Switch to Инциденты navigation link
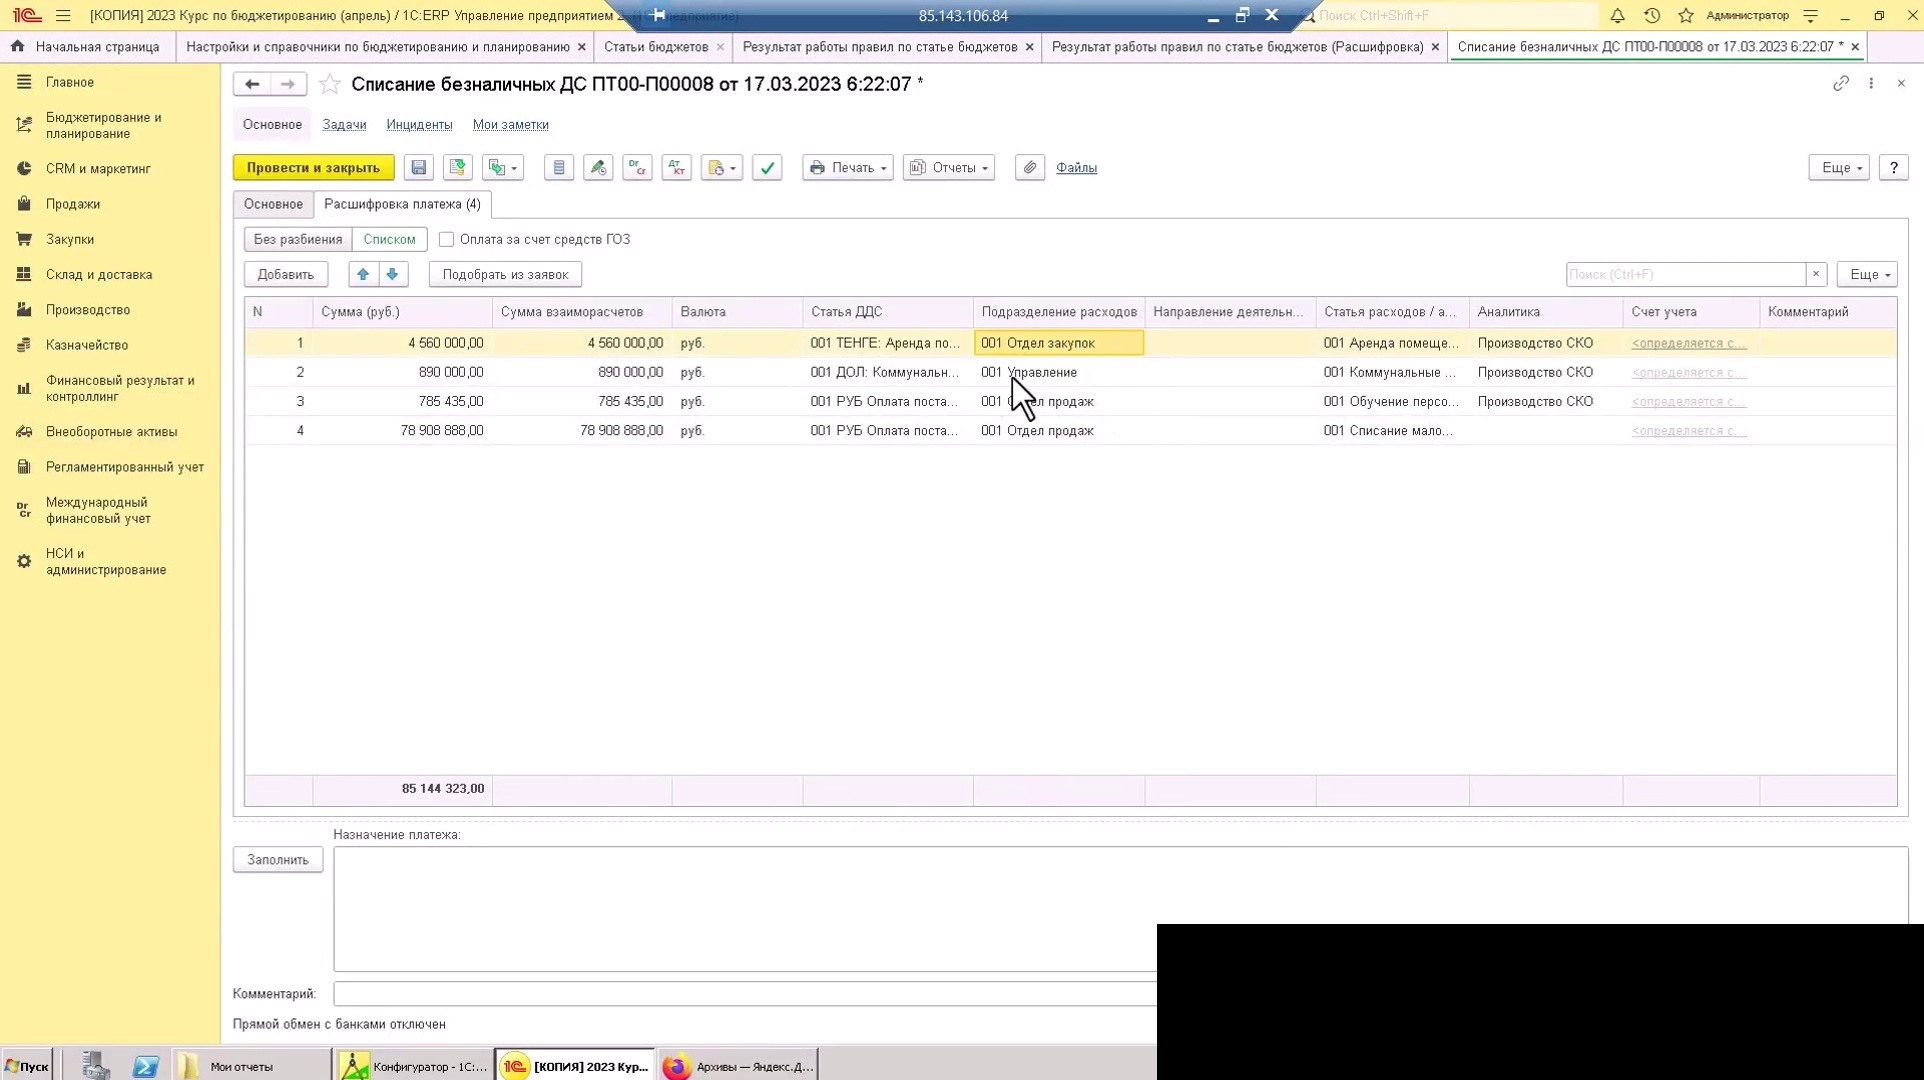The height and width of the screenshot is (1080, 1924). click(419, 125)
